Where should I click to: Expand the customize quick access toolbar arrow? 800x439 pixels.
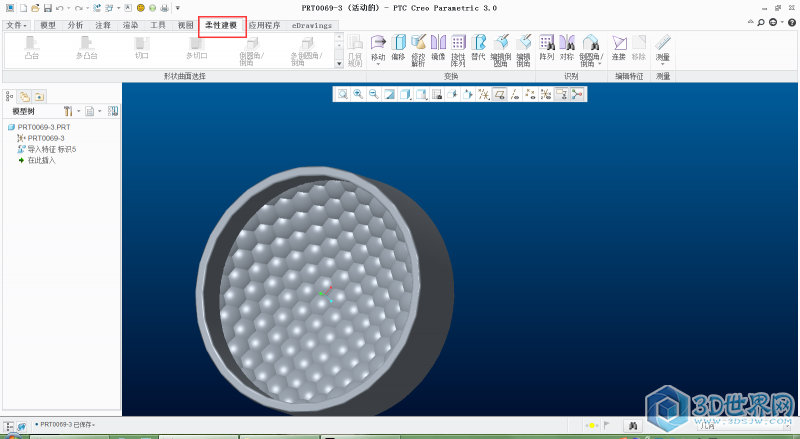[178, 8]
